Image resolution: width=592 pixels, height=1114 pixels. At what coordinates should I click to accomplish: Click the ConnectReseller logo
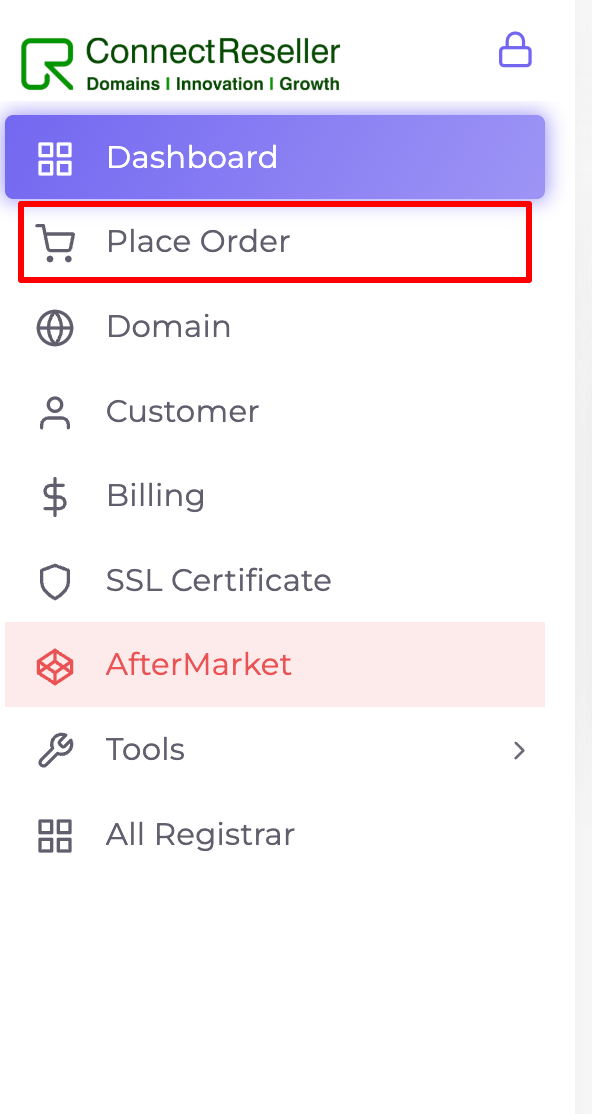pos(181,64)
